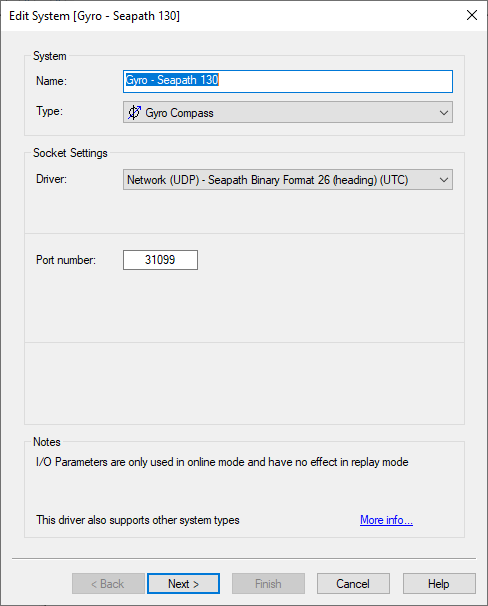Open the Driver combo box with Seapath Binary Format

point(288,180)
